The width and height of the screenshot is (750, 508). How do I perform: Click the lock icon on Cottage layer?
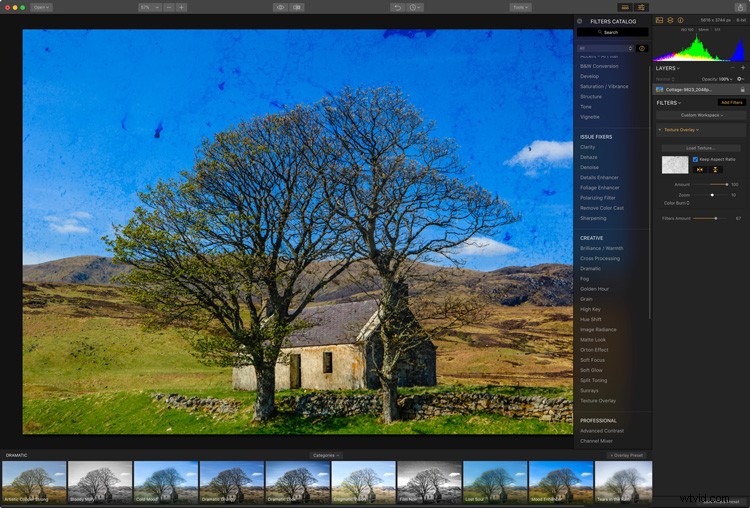pos(742,89)
